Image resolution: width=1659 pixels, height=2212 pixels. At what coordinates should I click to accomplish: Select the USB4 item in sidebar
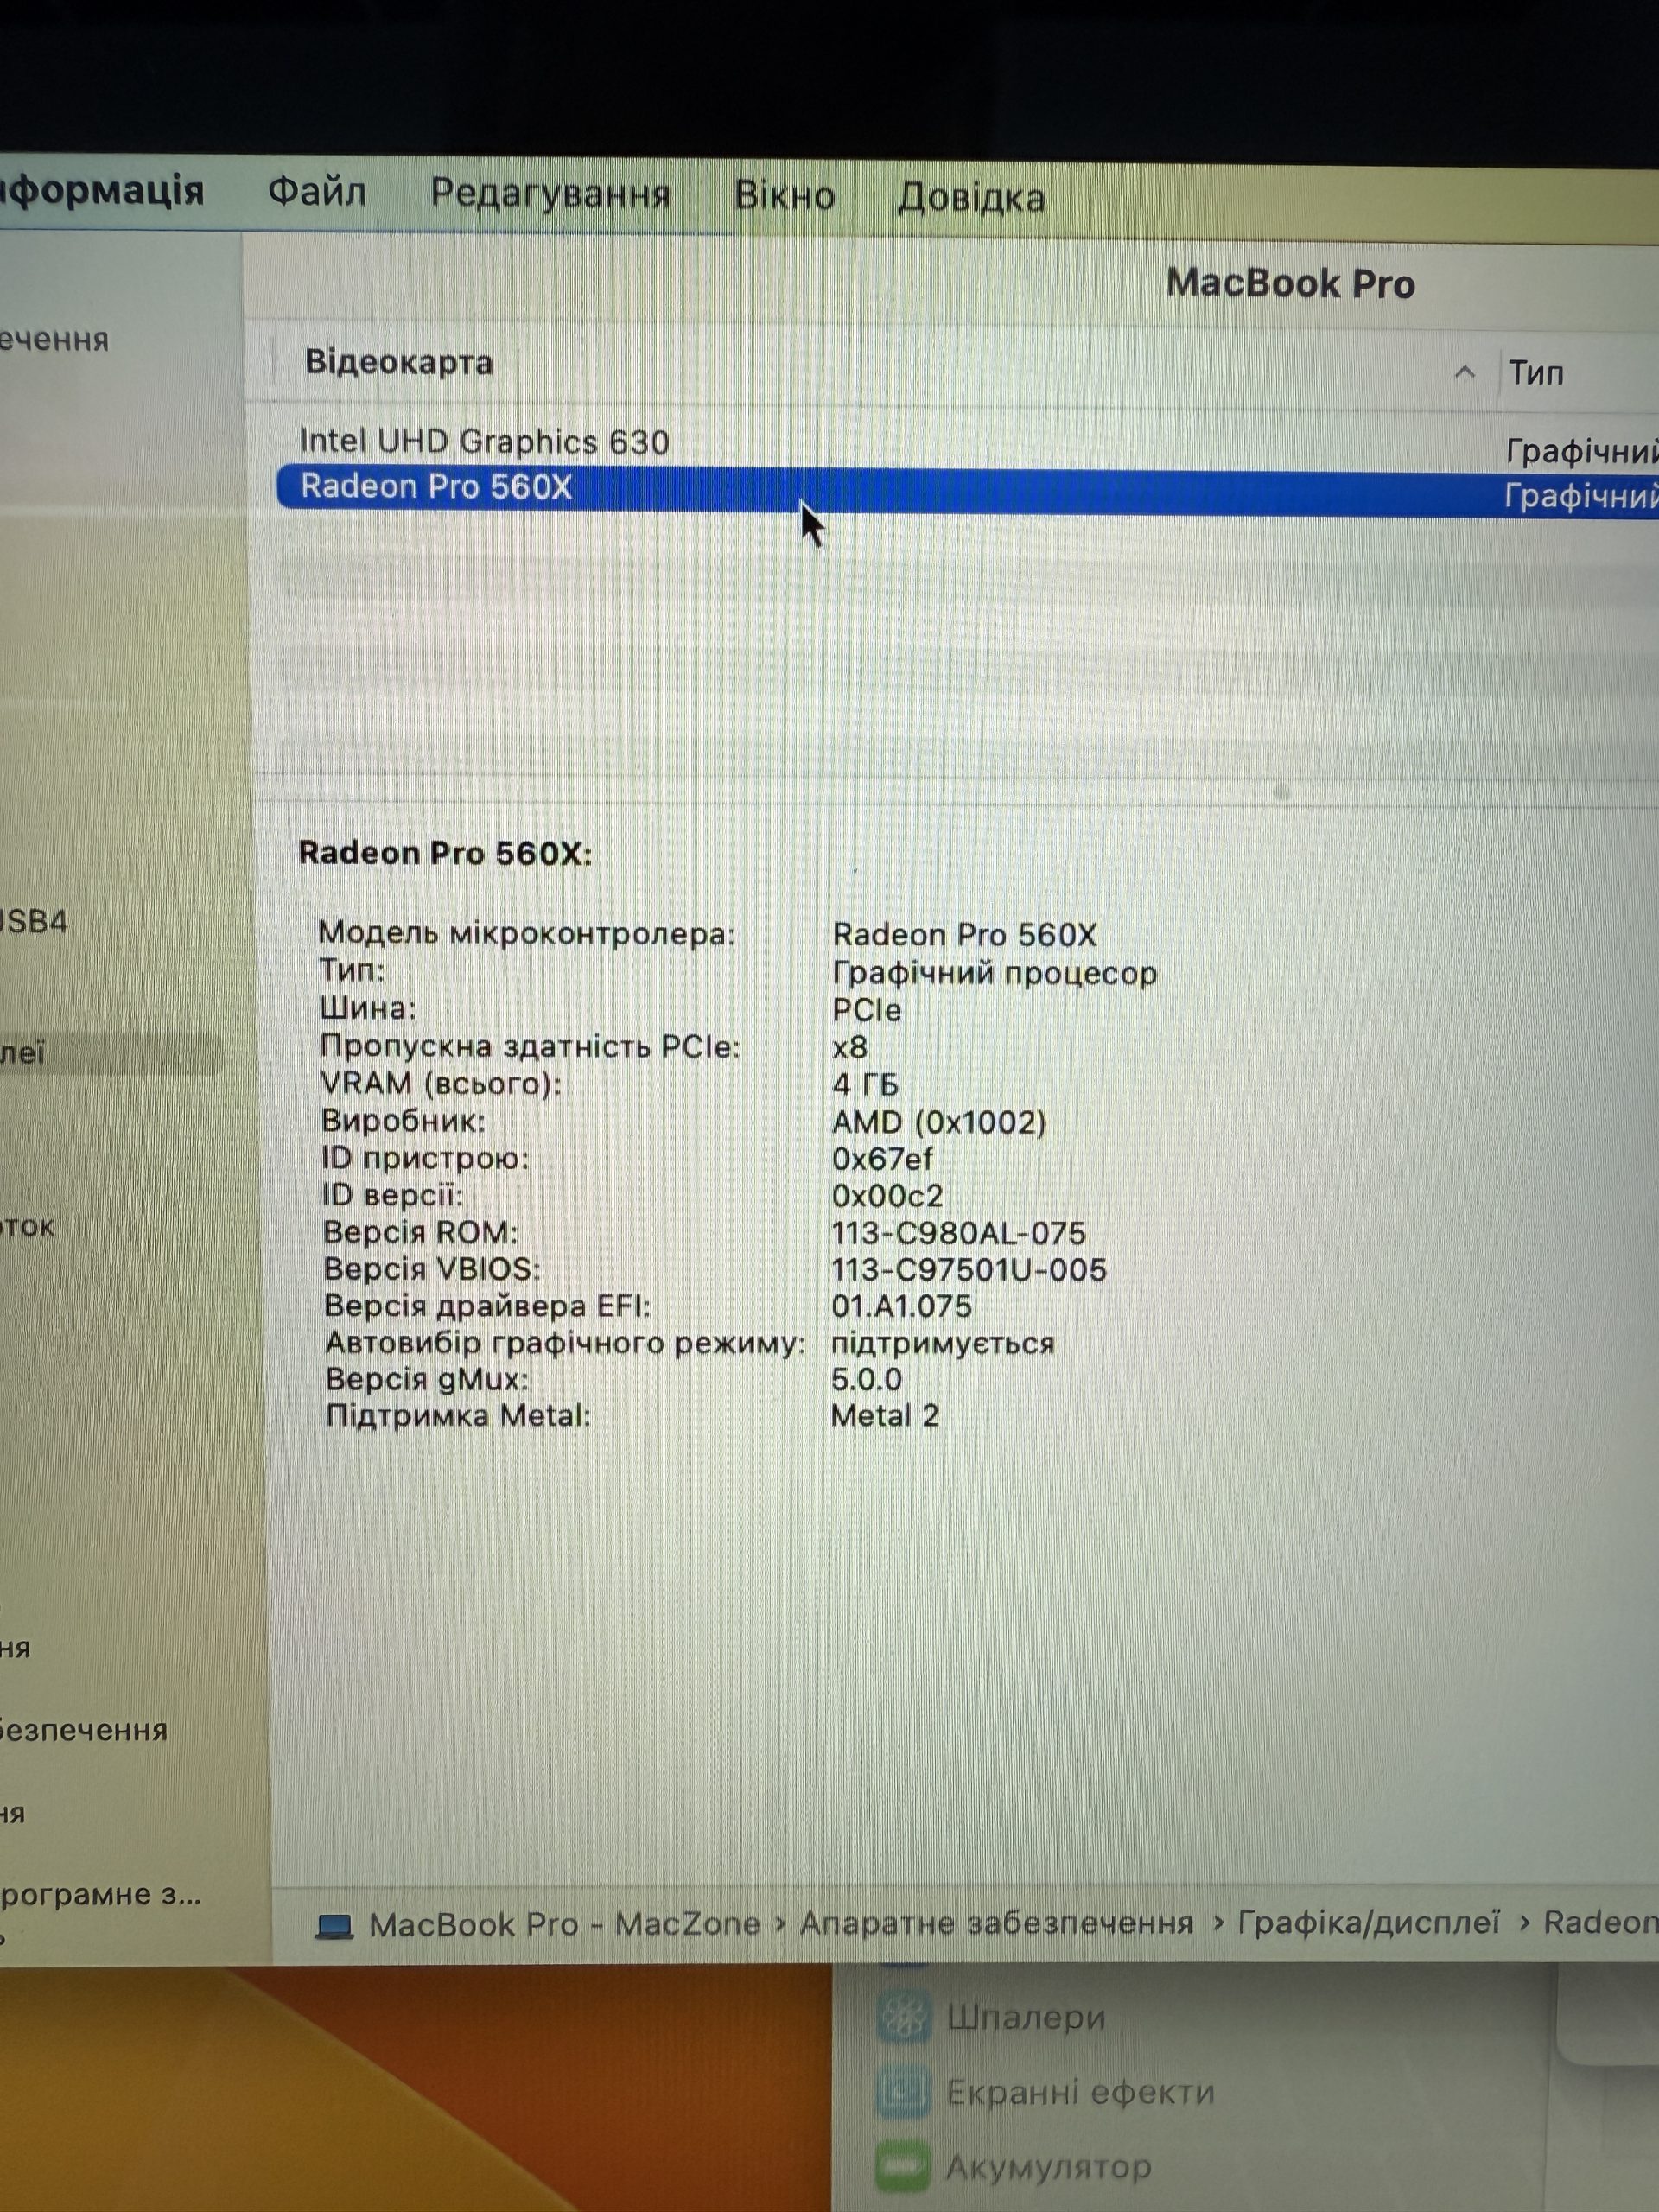pyautogui.click(x=32, y=921)
